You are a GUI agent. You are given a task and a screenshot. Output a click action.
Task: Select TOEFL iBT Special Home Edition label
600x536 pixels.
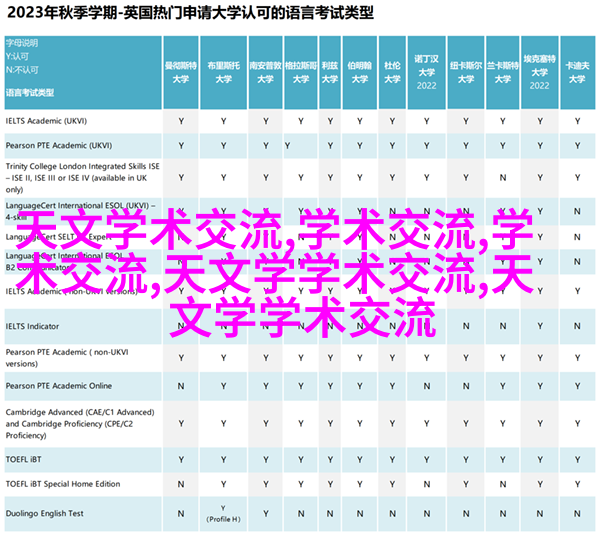pyautogui.click(x=63, y=484)
